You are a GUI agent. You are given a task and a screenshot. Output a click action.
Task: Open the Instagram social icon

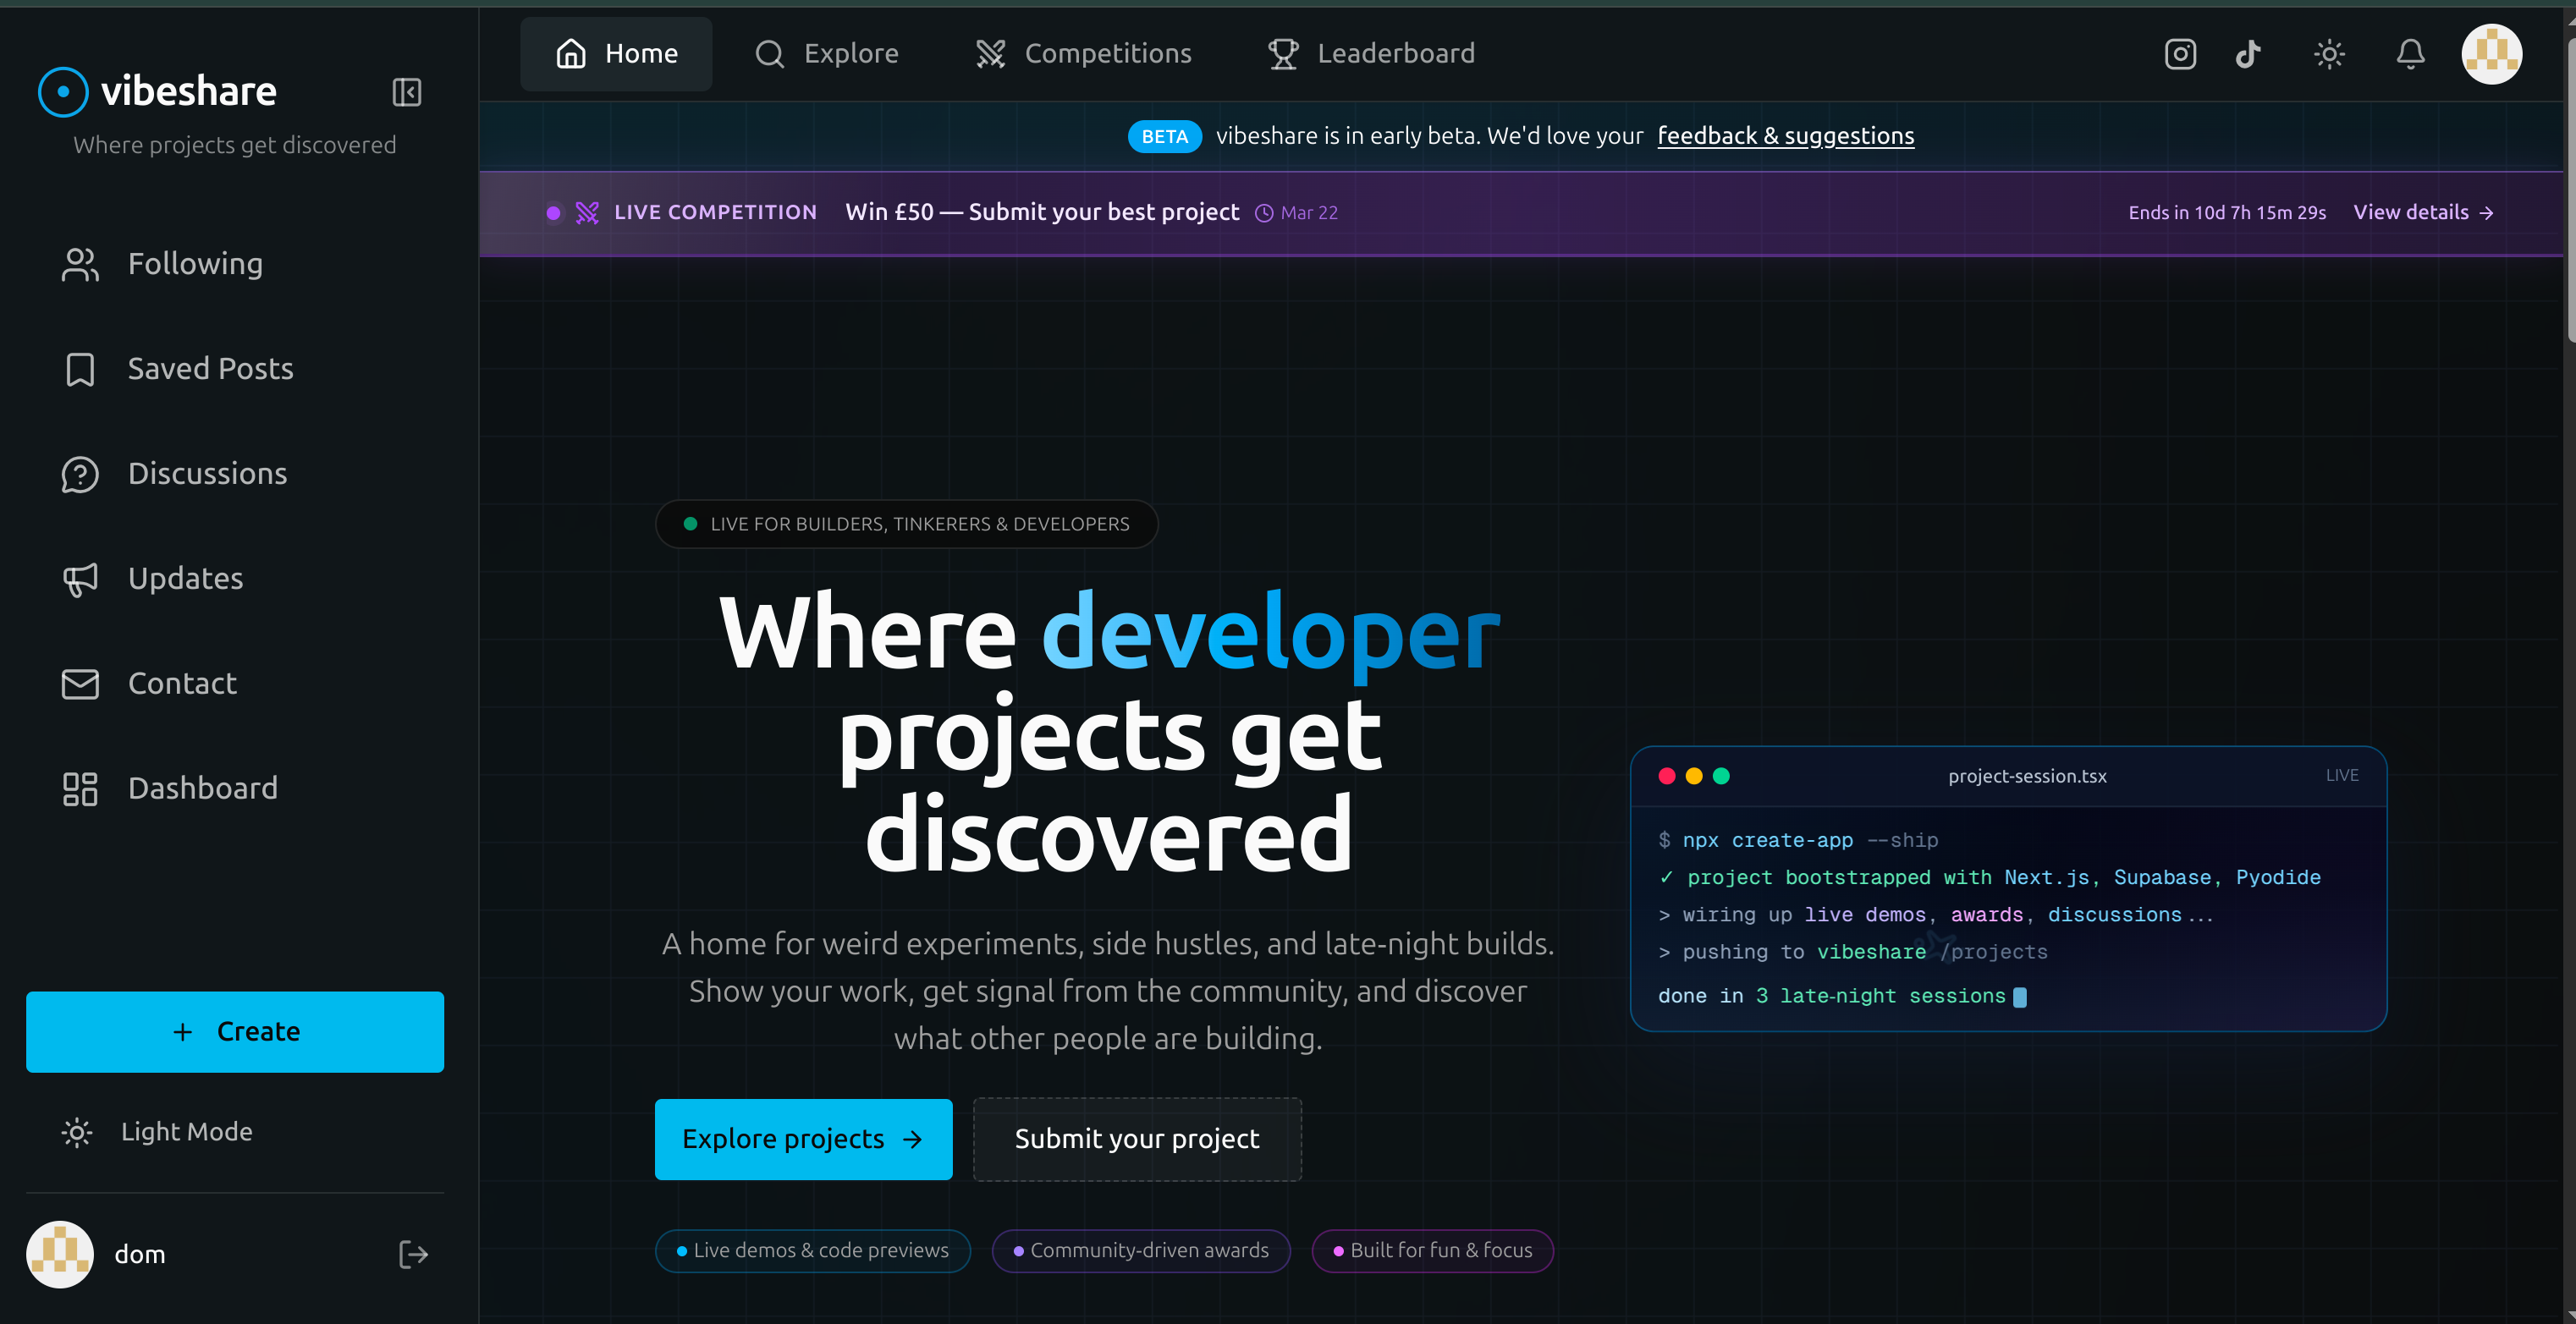(2180, 54)
